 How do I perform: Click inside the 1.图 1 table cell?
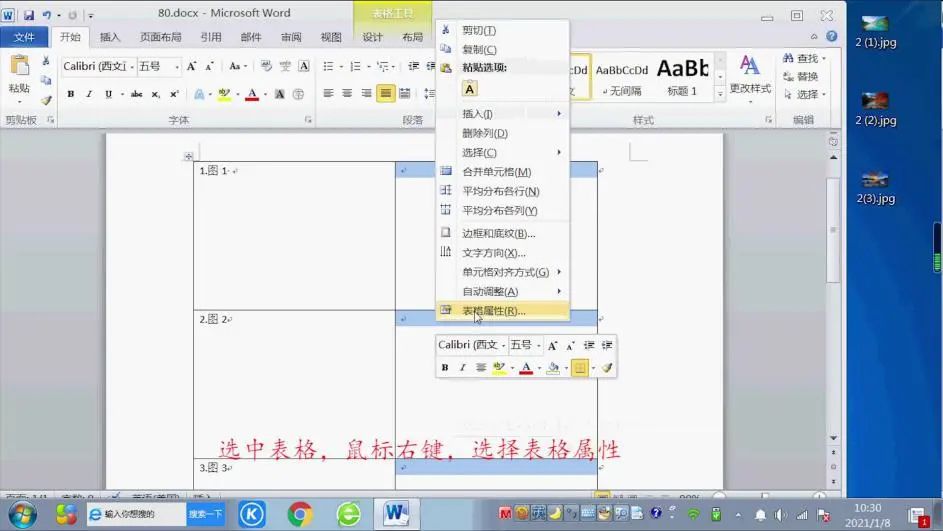(x=294, y=236)
